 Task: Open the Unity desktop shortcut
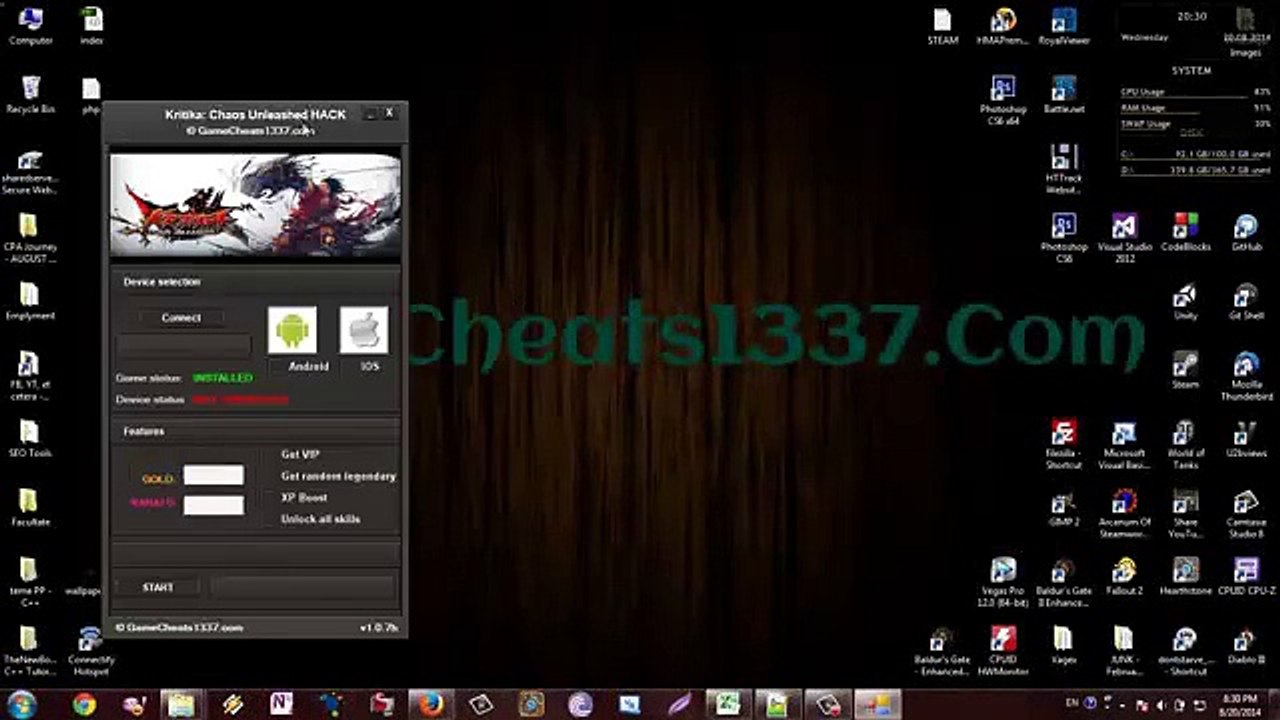[1185, 301]
